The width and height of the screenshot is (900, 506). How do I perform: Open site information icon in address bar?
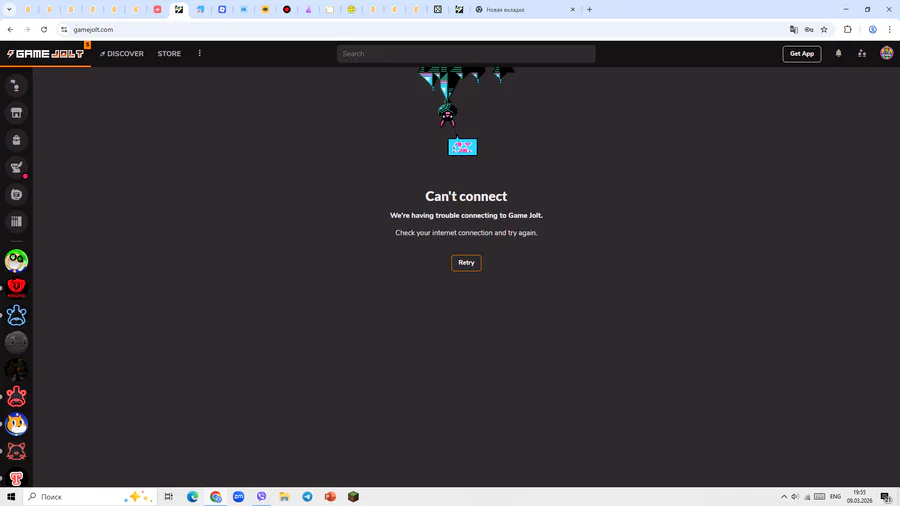[64, 29]
